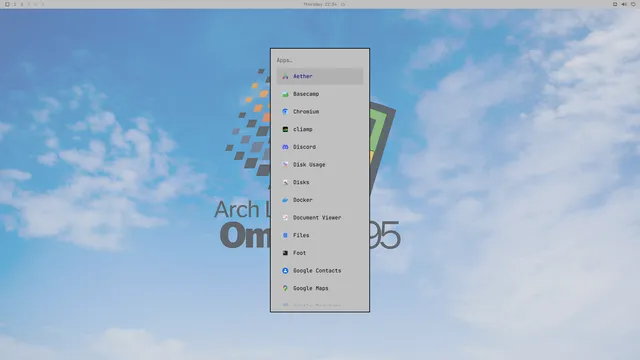Select the Disk Usage app icon

click(x=285, y=164)
